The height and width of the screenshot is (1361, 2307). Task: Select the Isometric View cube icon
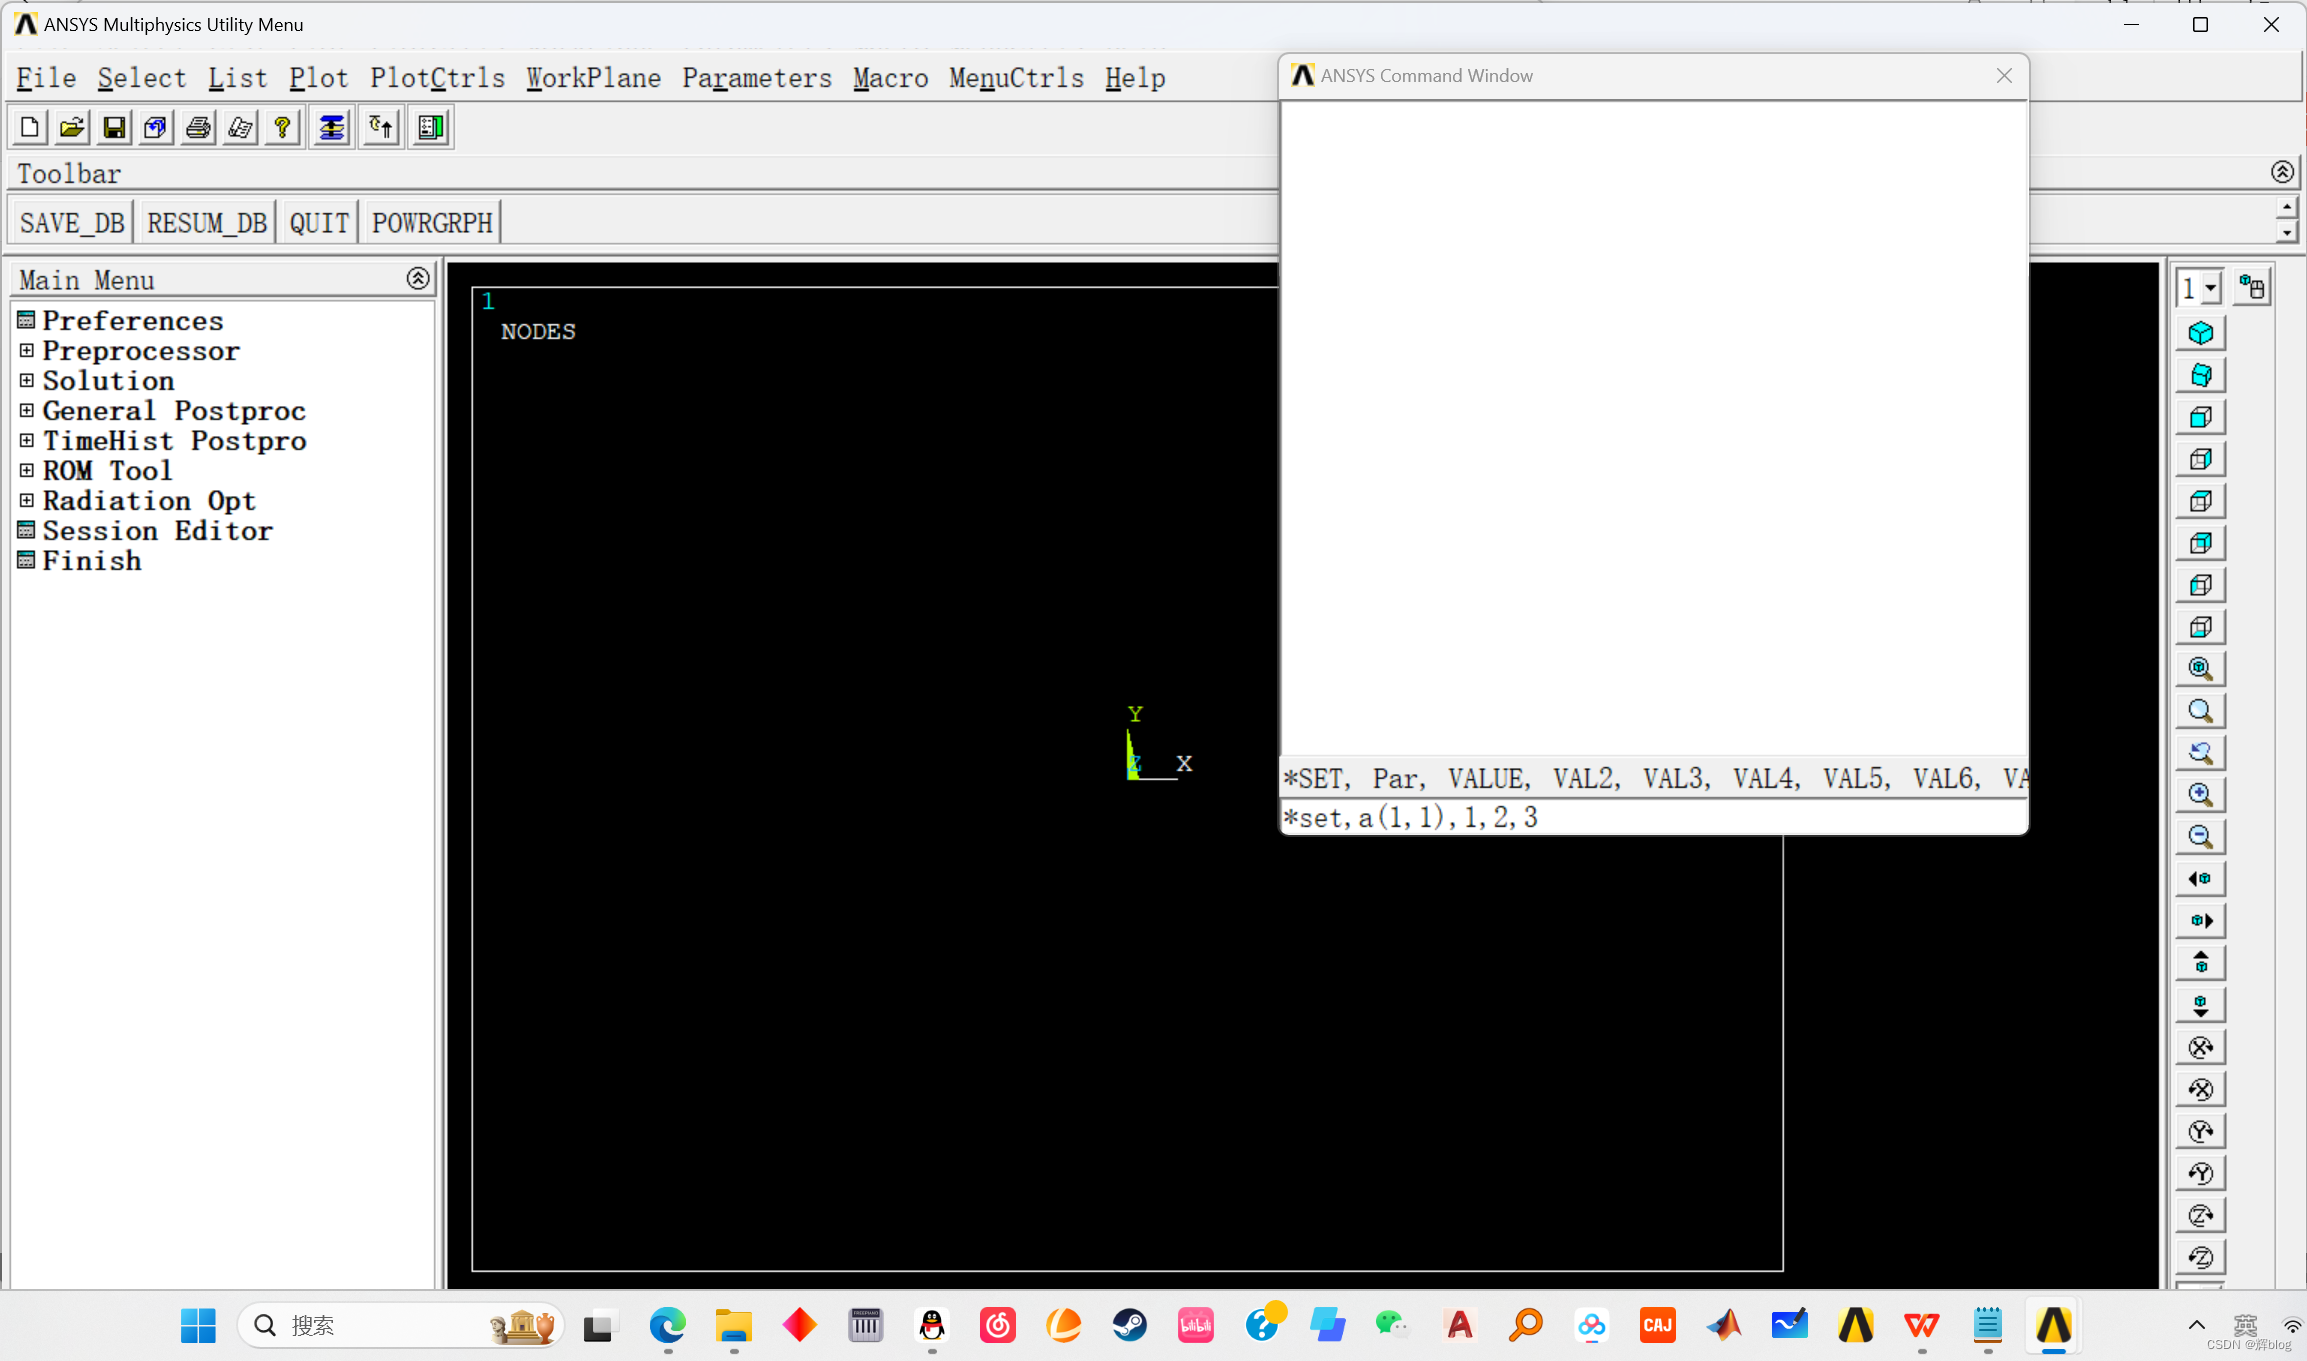coord(2200,333)
